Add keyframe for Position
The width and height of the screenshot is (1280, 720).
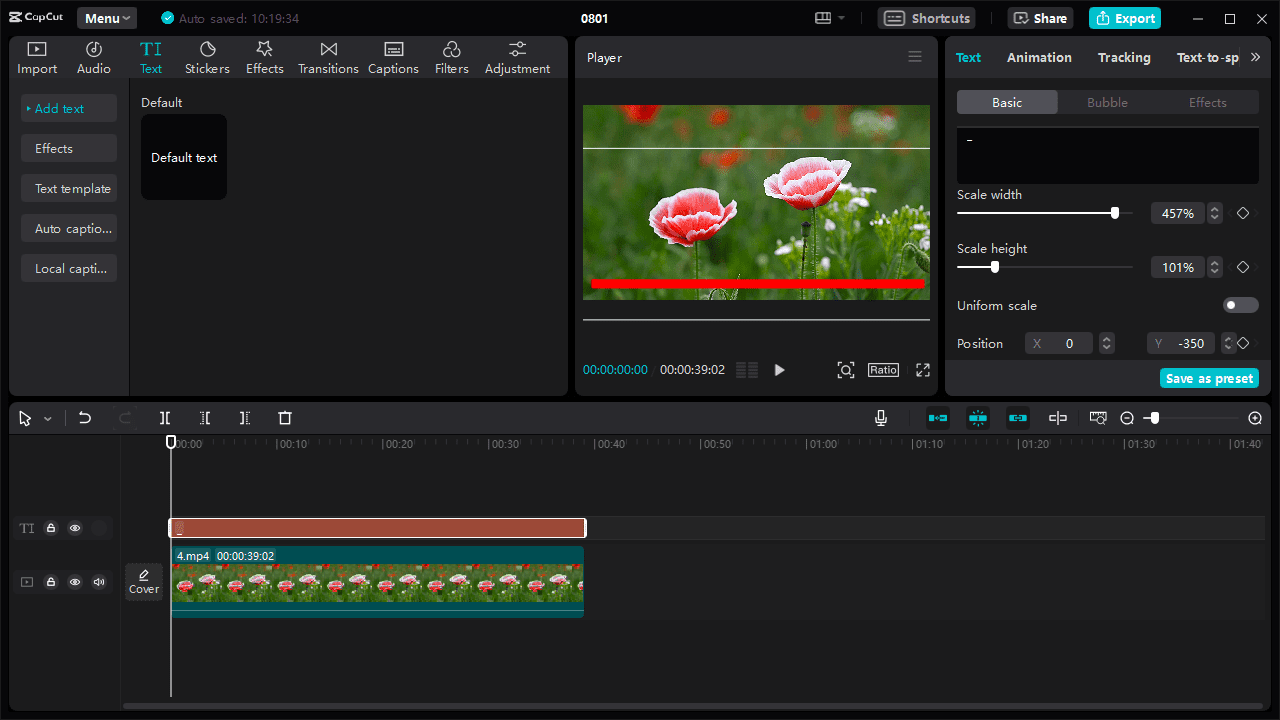click(1243, 343)
